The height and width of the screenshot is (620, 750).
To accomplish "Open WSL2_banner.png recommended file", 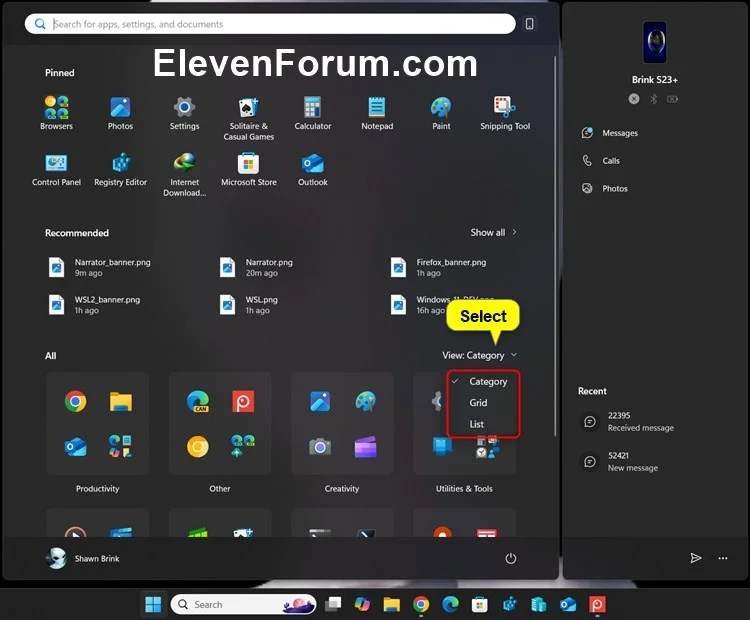I will [95, 305].
